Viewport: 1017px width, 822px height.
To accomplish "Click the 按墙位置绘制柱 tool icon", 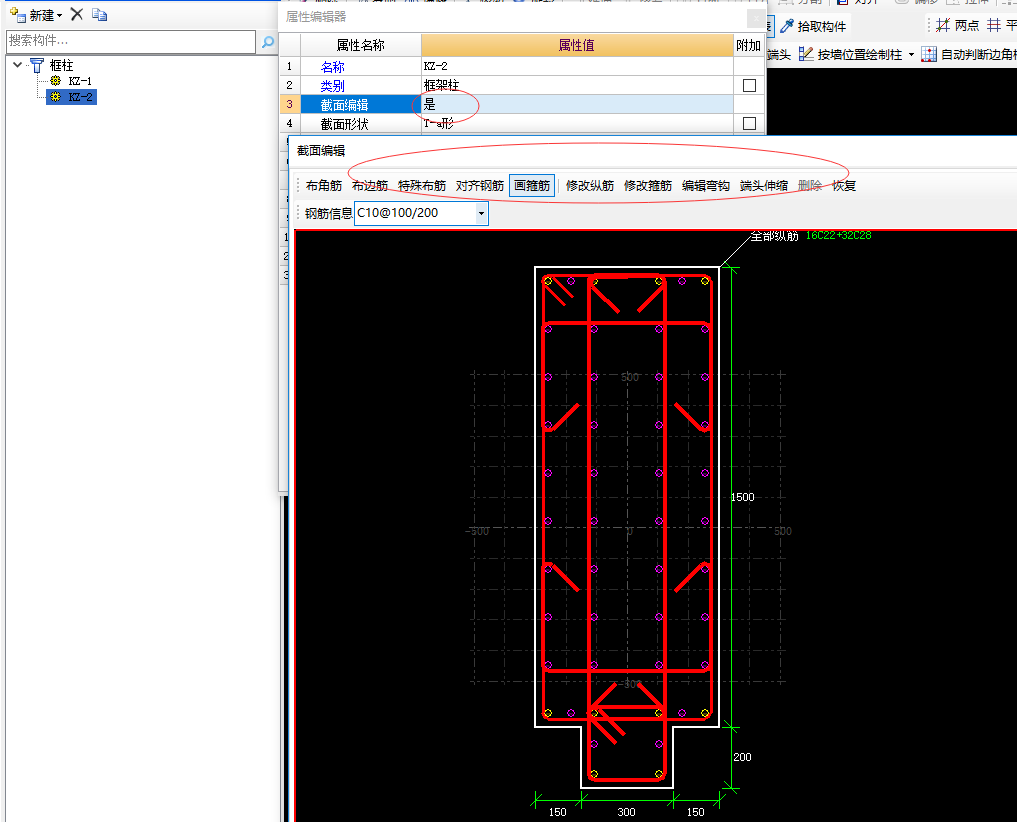I will click(x=805, y=55).
